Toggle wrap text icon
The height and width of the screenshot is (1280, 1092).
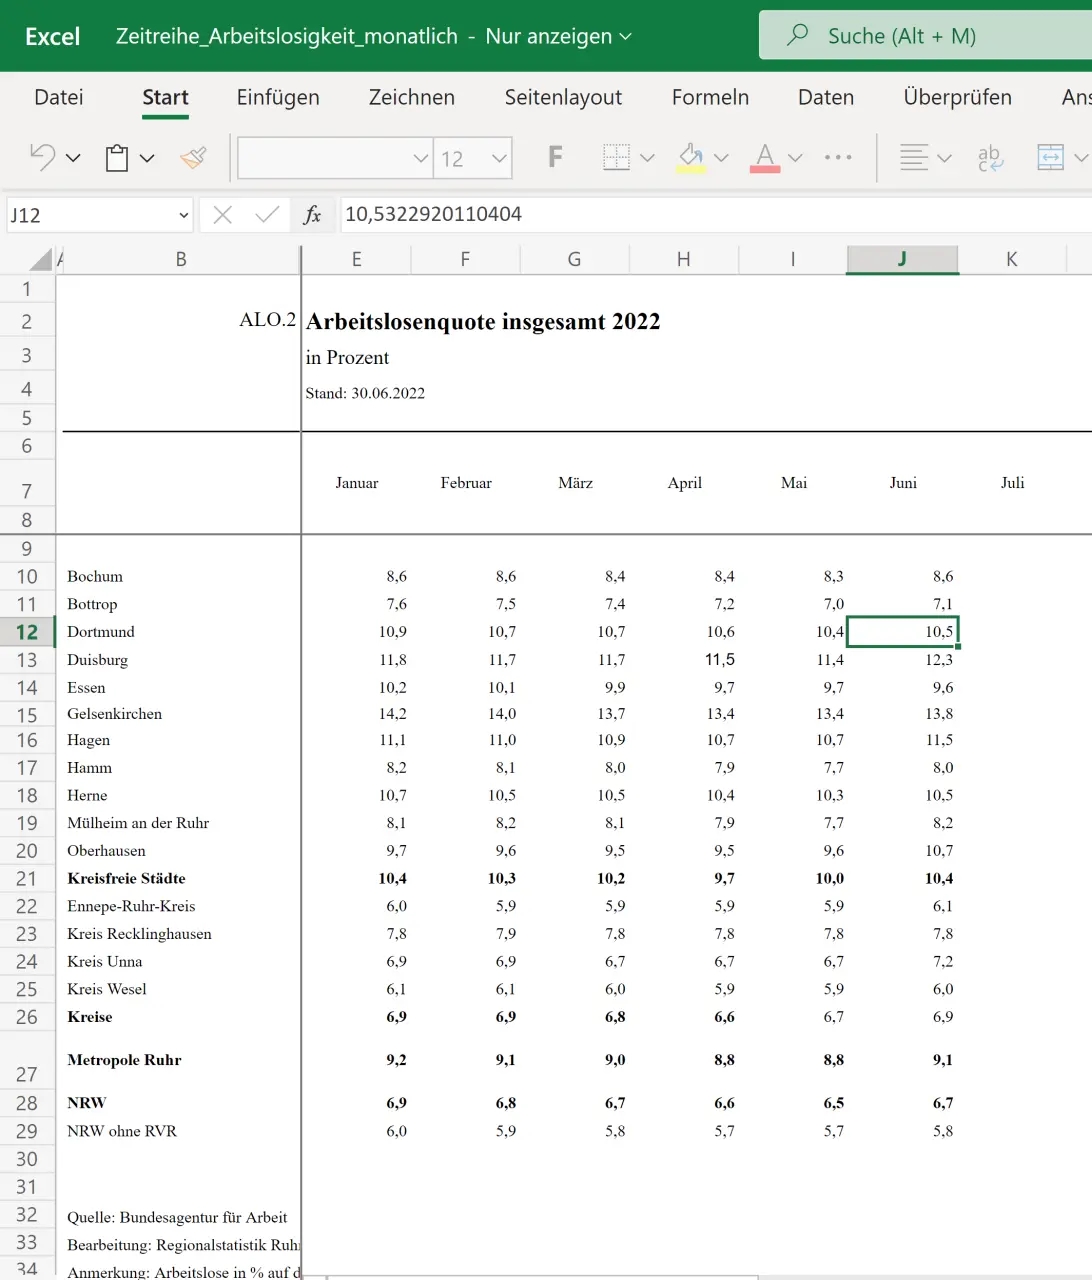pos(989,157)
